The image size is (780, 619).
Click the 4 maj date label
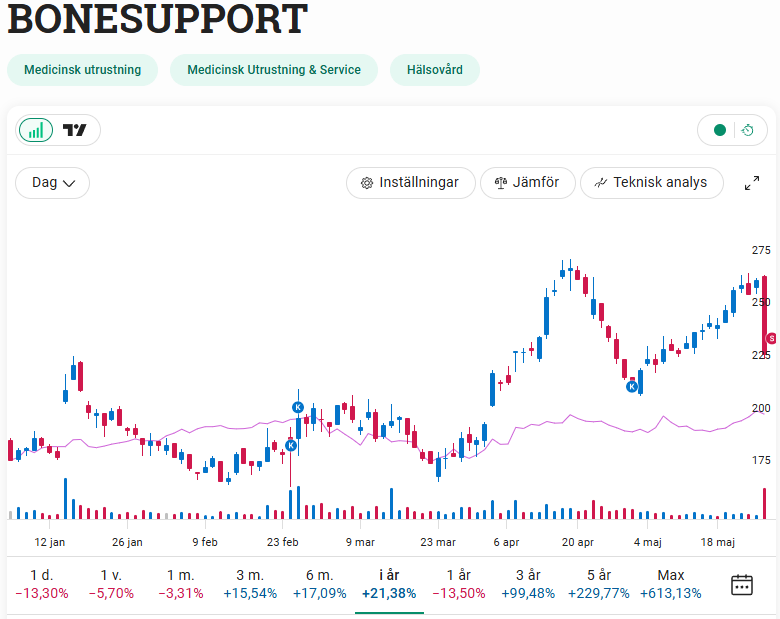[647, 542]
